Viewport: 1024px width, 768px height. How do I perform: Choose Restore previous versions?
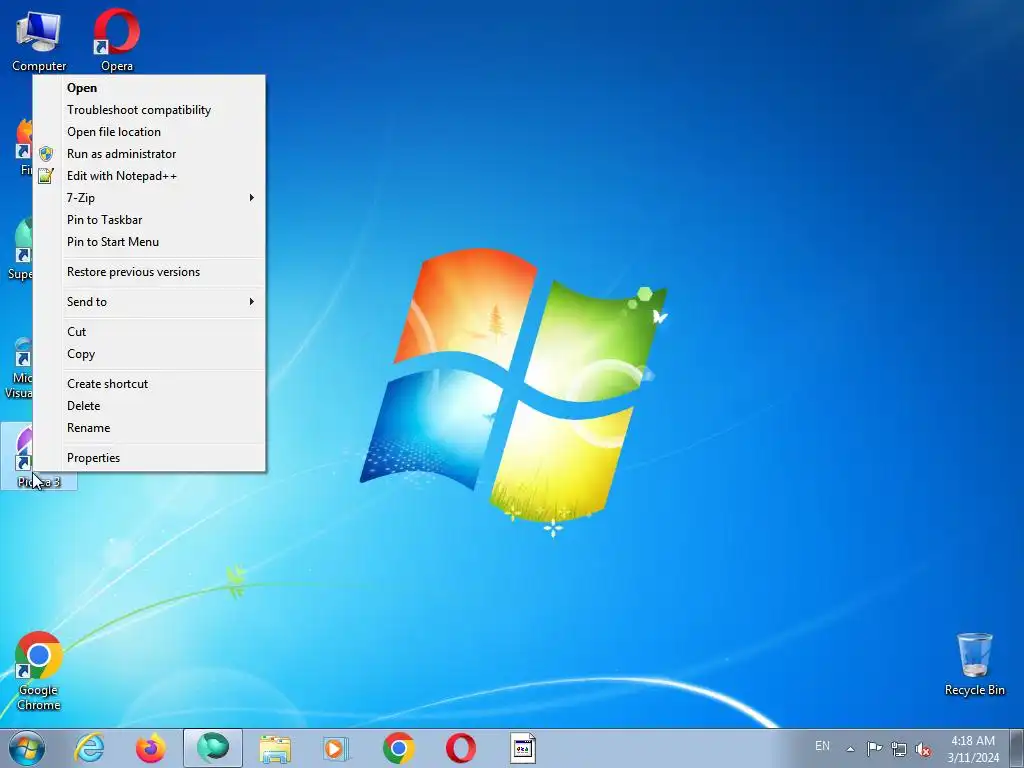149,272
